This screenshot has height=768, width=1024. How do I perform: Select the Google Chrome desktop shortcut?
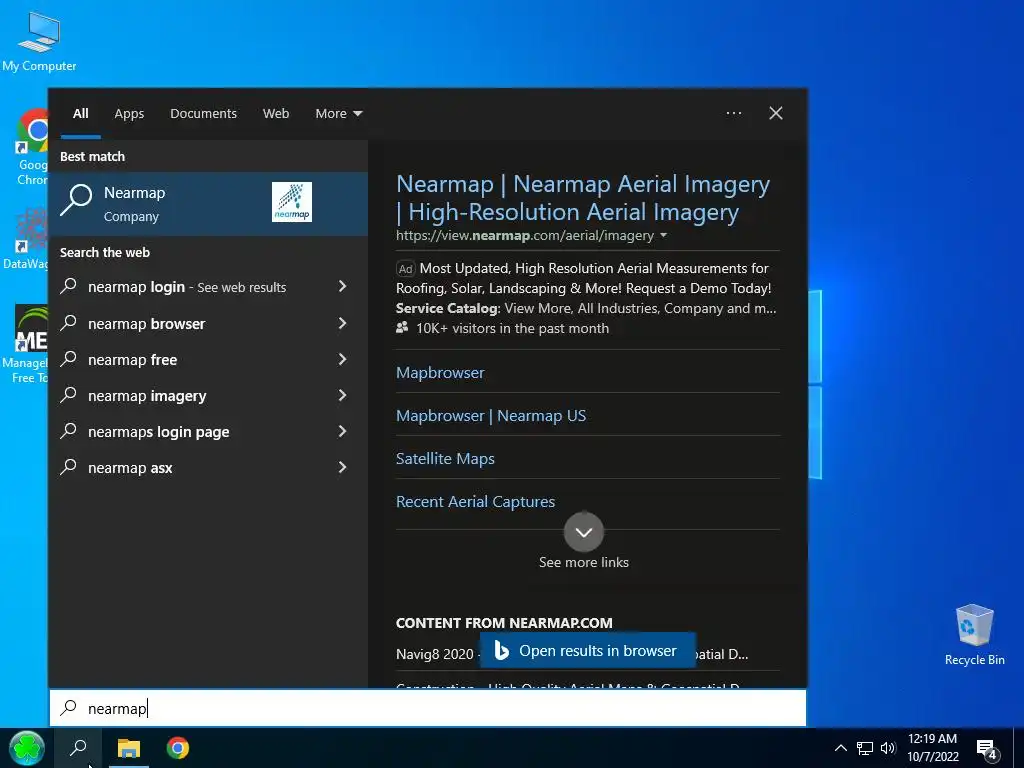[x=33, y=148]
